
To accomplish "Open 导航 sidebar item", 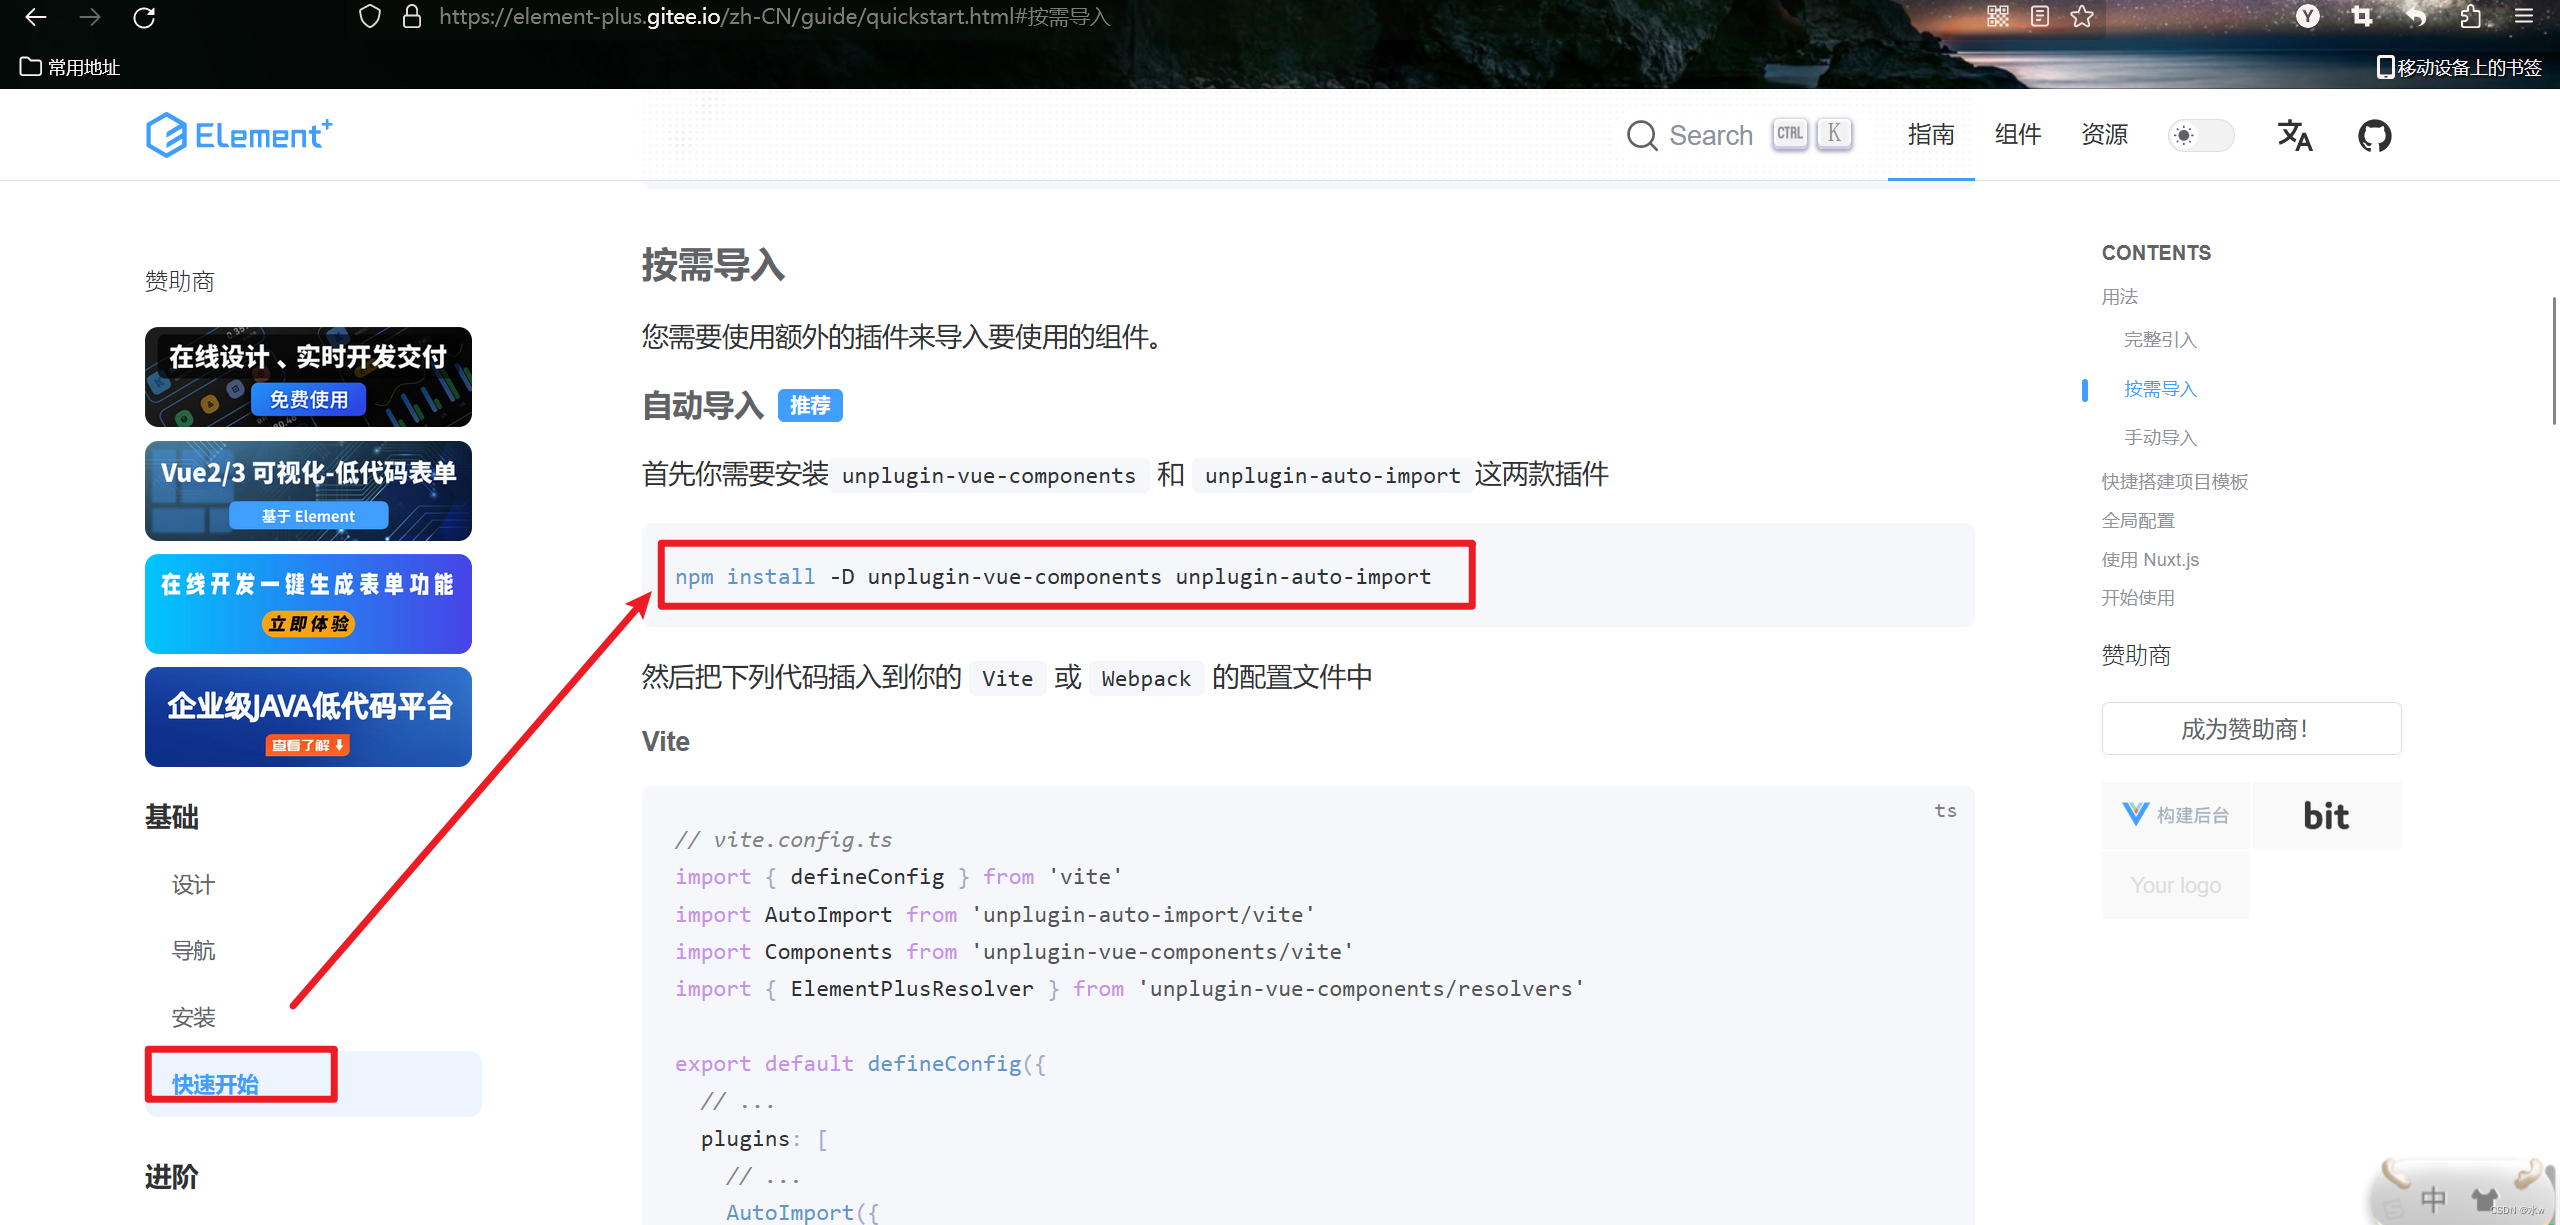I will 193,951.
